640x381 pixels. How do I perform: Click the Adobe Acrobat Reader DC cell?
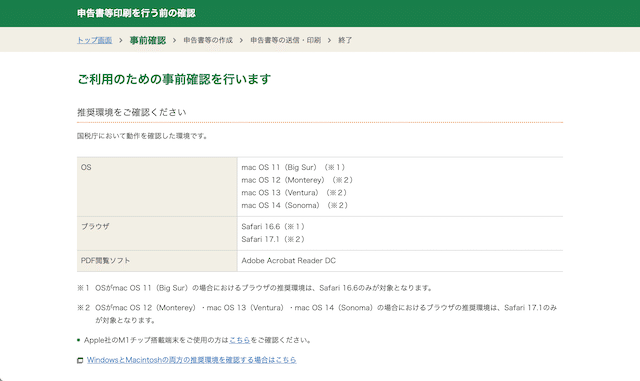tap(400, 261)
